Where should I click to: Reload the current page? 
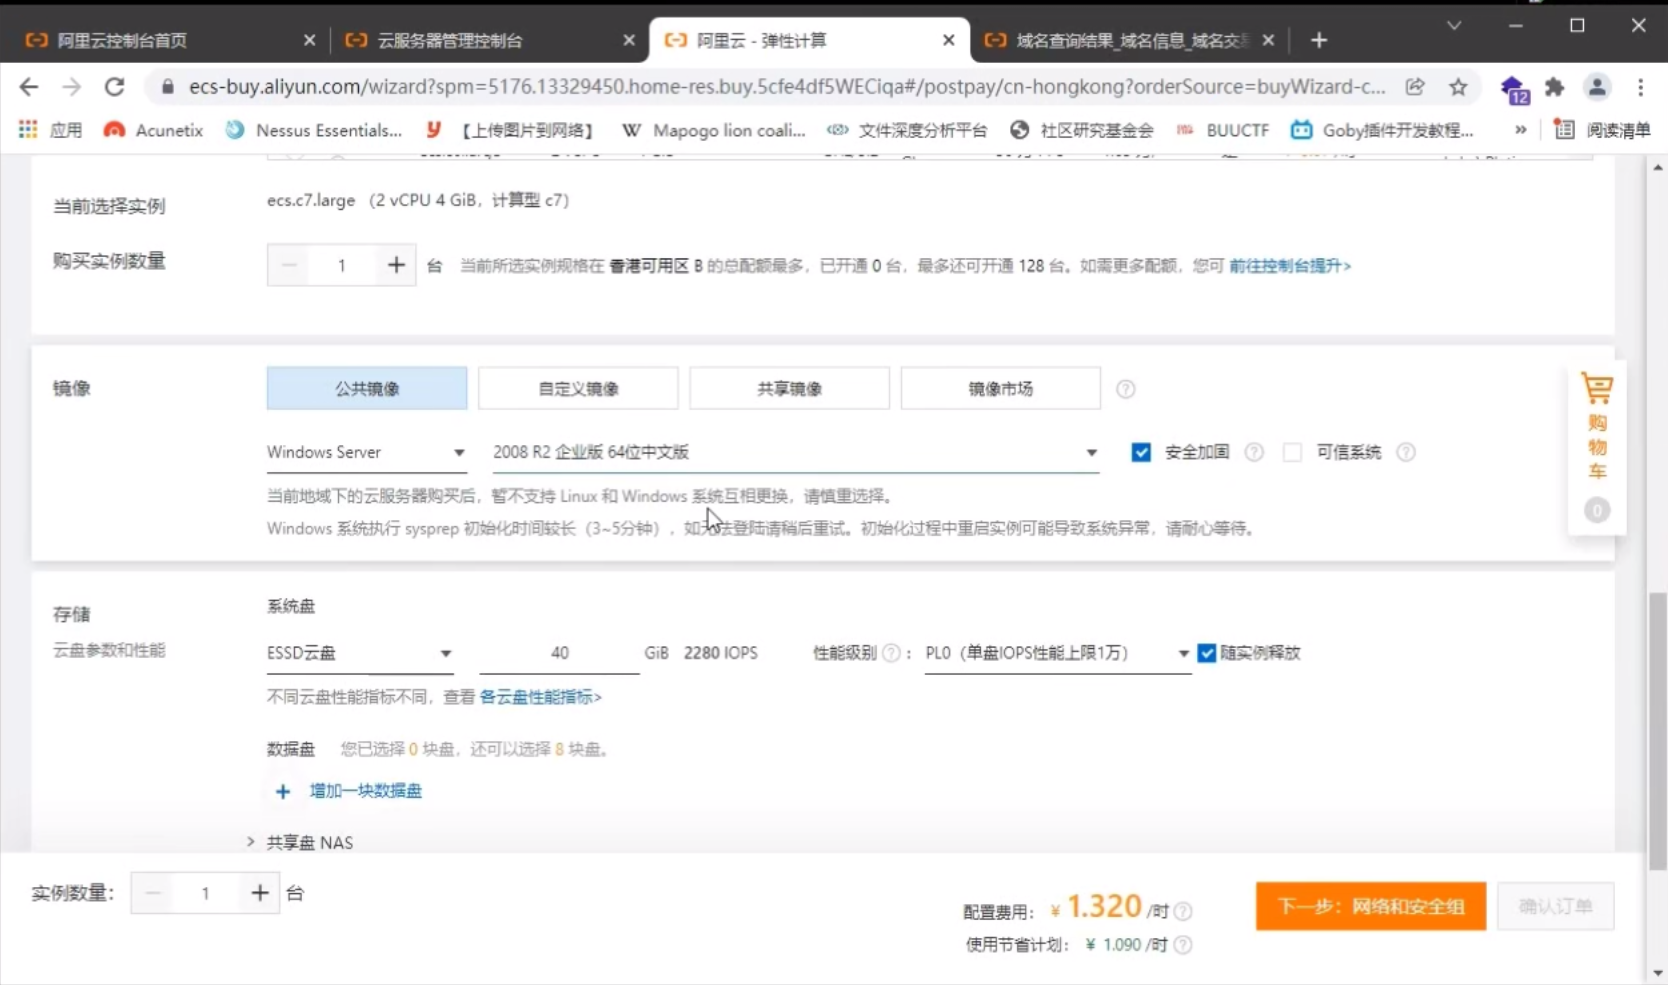click(x=115, y=87)
